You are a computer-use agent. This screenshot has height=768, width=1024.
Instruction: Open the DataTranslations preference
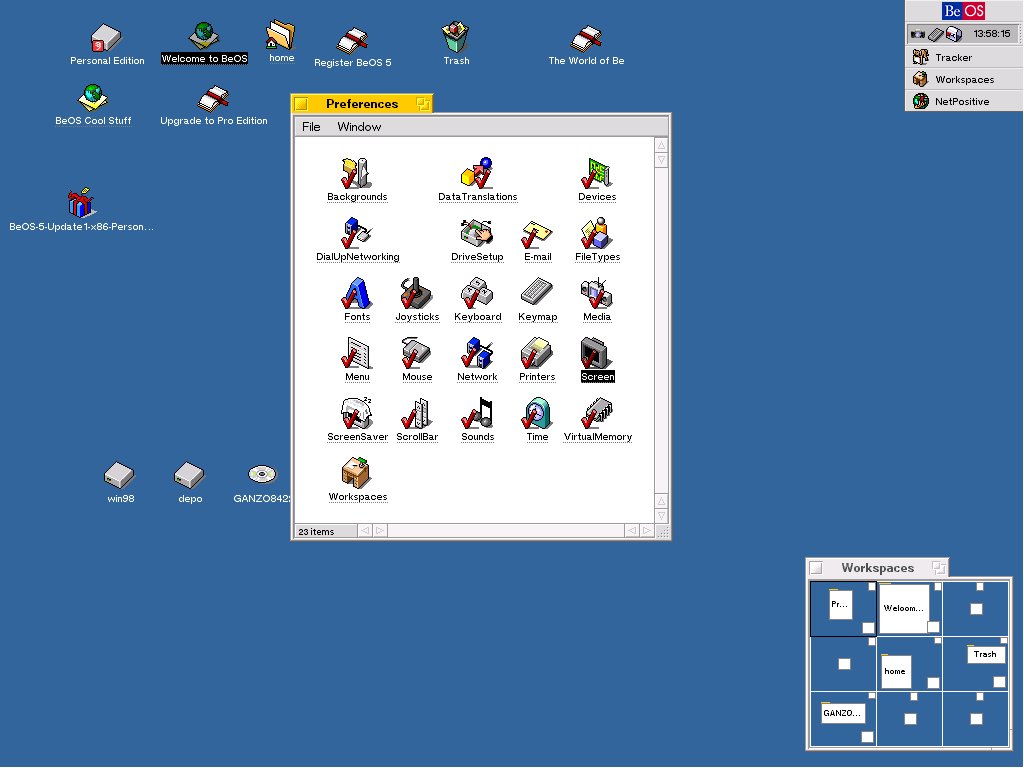tap(477, 174)
